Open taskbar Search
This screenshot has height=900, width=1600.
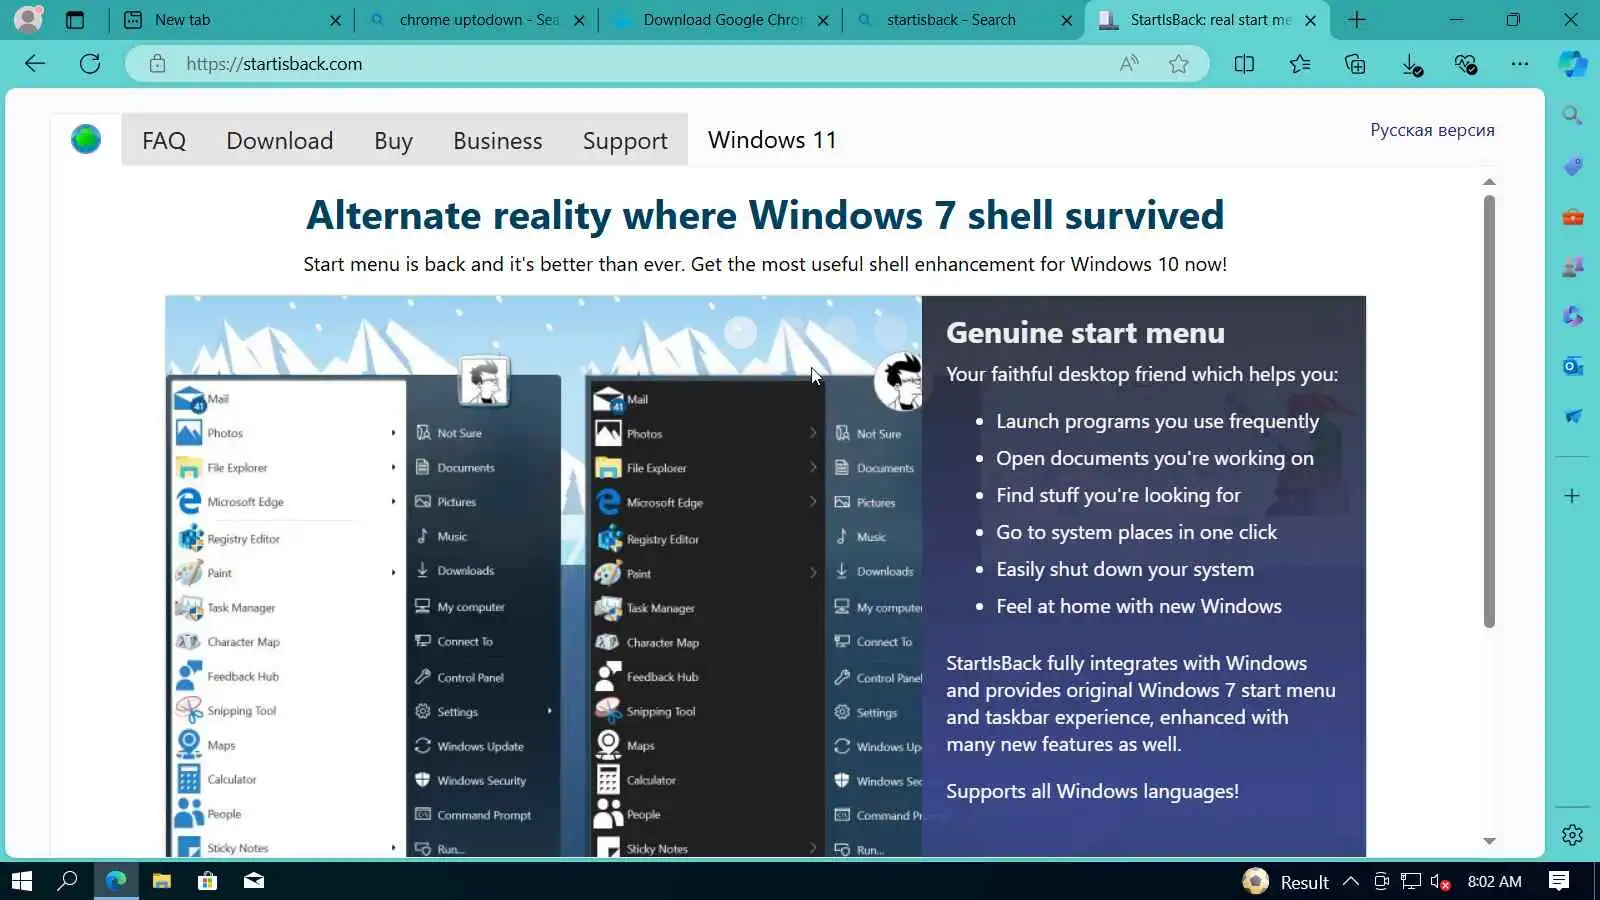68,881
